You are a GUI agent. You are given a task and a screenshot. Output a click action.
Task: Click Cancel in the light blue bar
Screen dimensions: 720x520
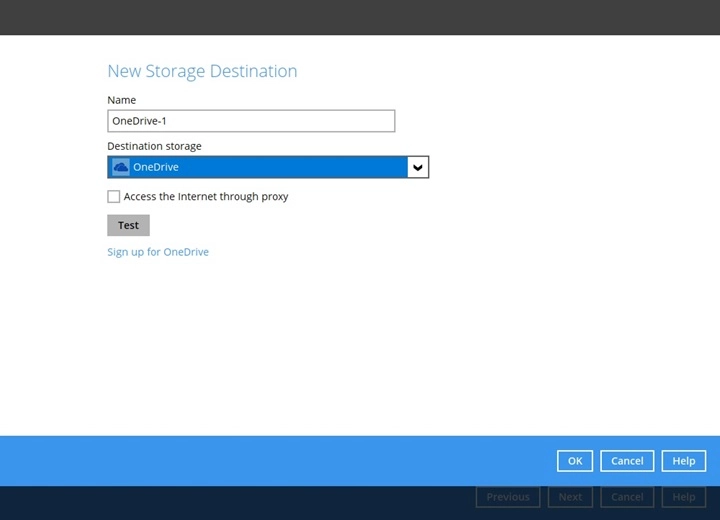point(627,461)
